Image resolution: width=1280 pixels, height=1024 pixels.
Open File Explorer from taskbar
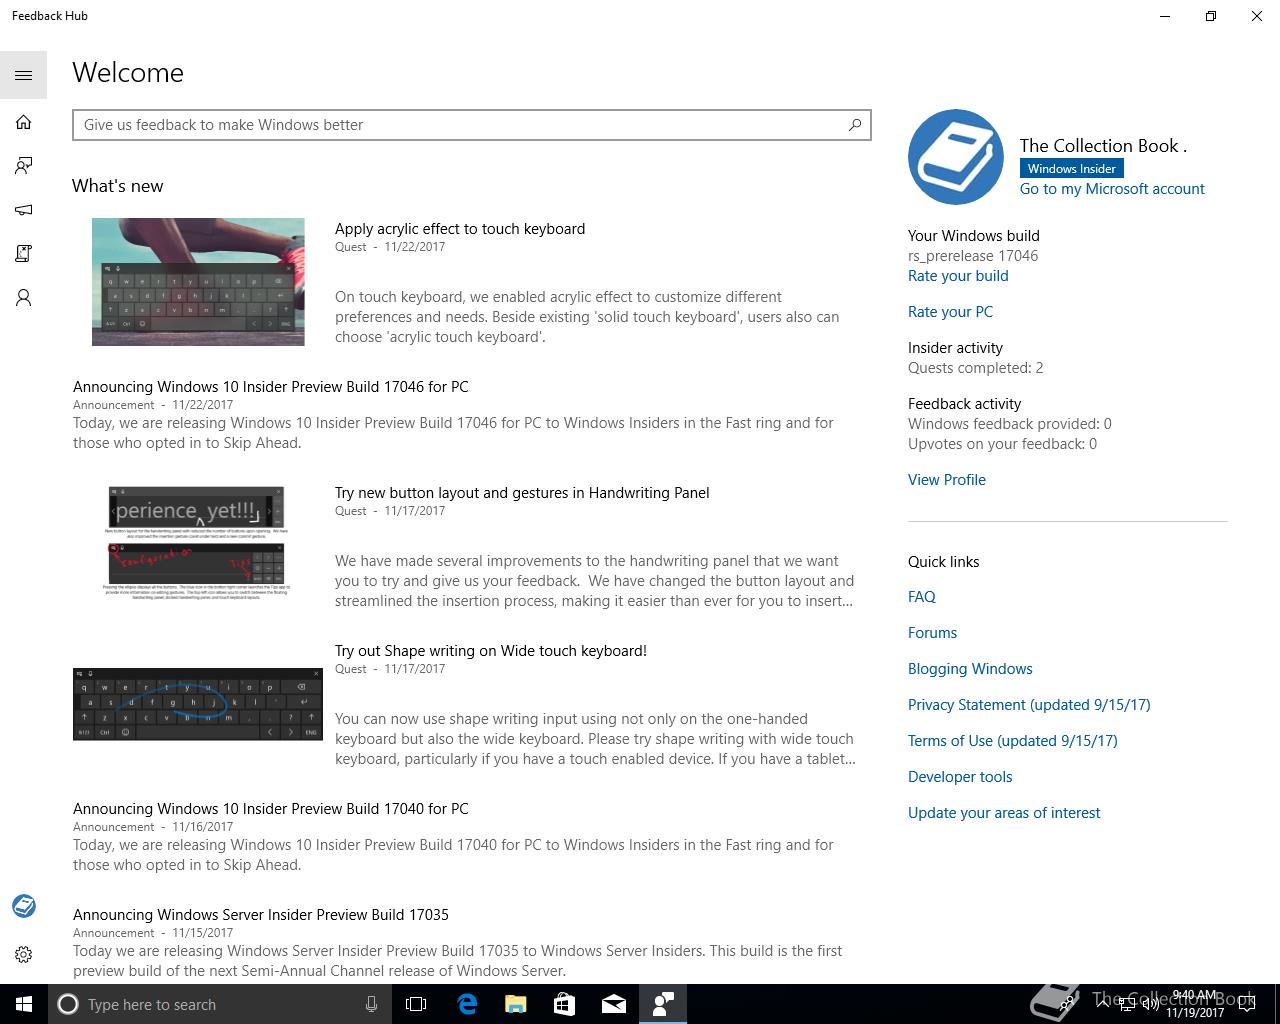click(x=516, y=1004)
